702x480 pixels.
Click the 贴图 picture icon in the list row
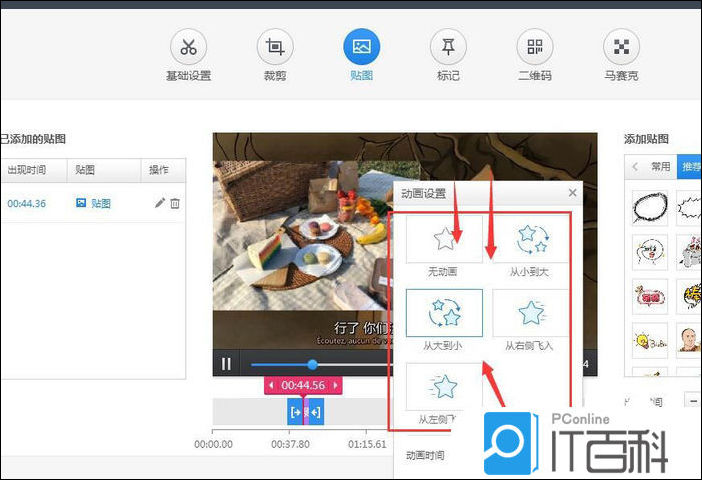tap(81, 203)
